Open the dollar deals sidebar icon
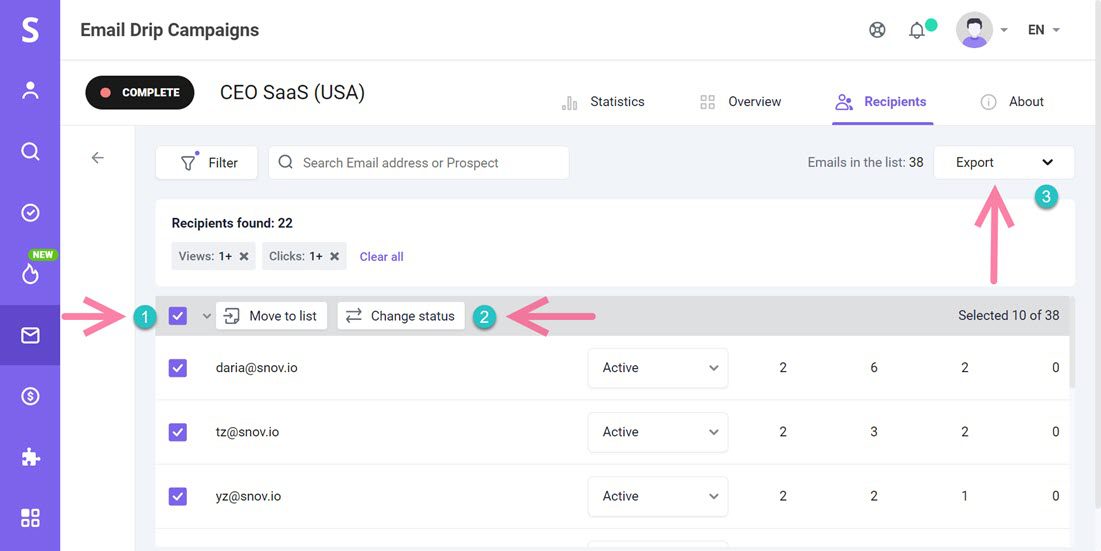 30,397
